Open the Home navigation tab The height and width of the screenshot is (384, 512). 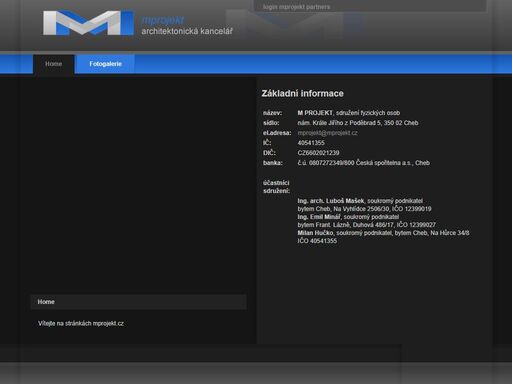coord(54,64)
